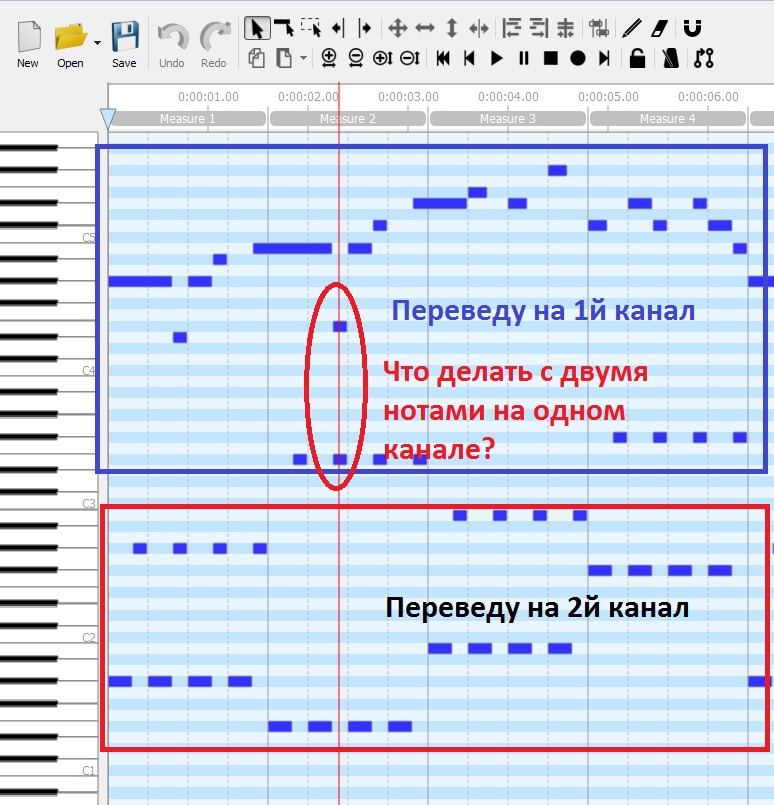Toggle the padlock lock icon

pos(637,59)
